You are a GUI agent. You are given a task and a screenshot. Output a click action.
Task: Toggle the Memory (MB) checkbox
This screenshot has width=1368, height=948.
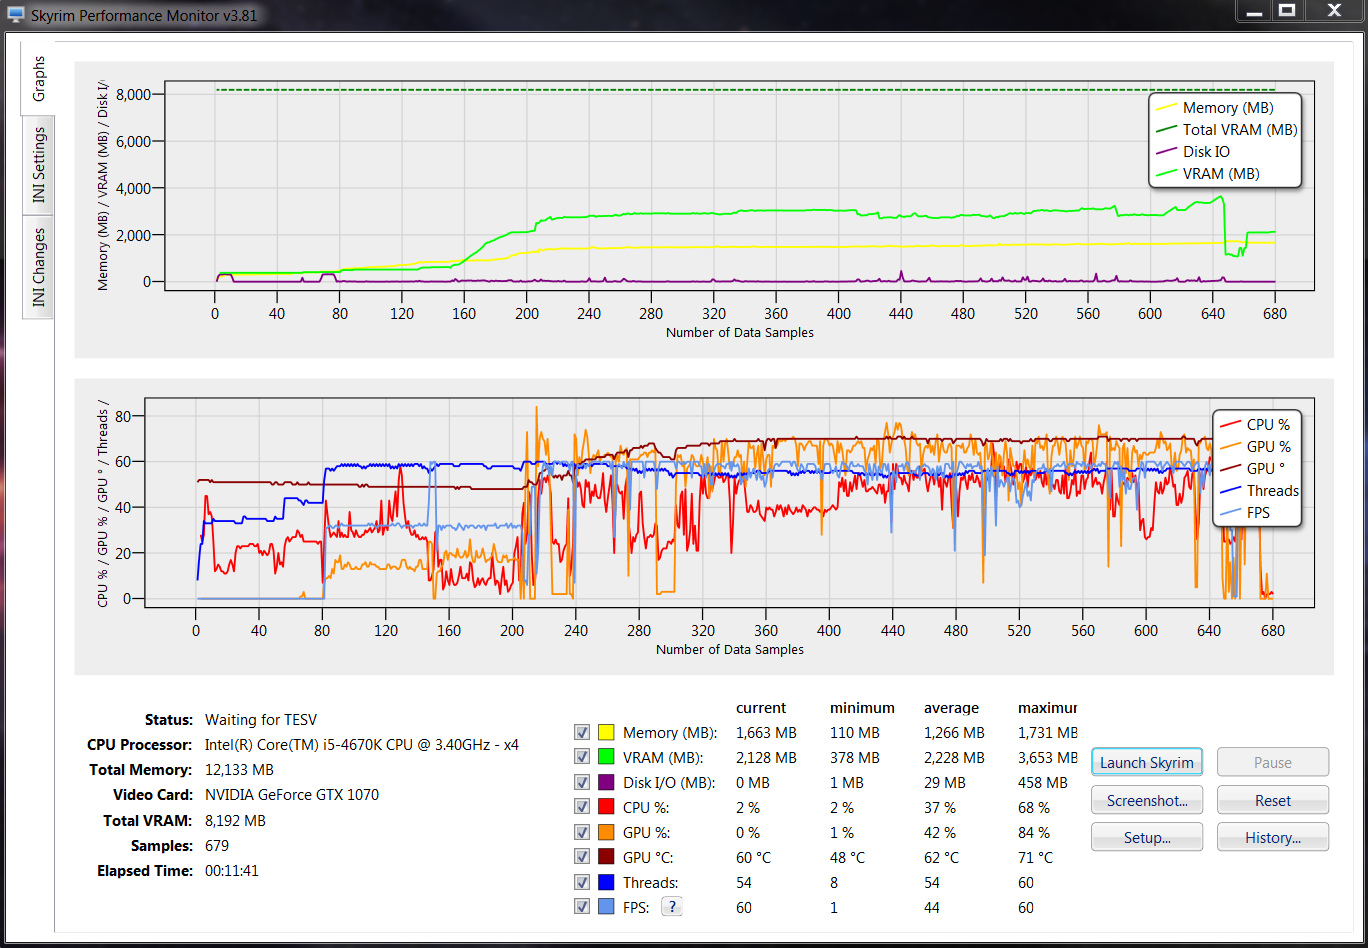point(582,733)
